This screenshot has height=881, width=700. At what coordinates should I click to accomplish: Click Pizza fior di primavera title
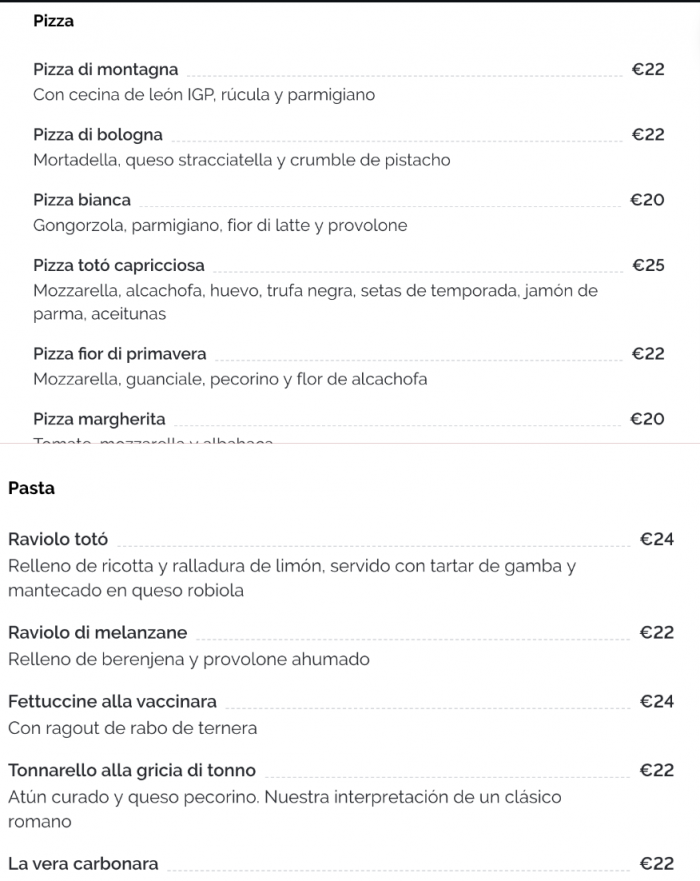pyautogui.click(x=120, y=354)
